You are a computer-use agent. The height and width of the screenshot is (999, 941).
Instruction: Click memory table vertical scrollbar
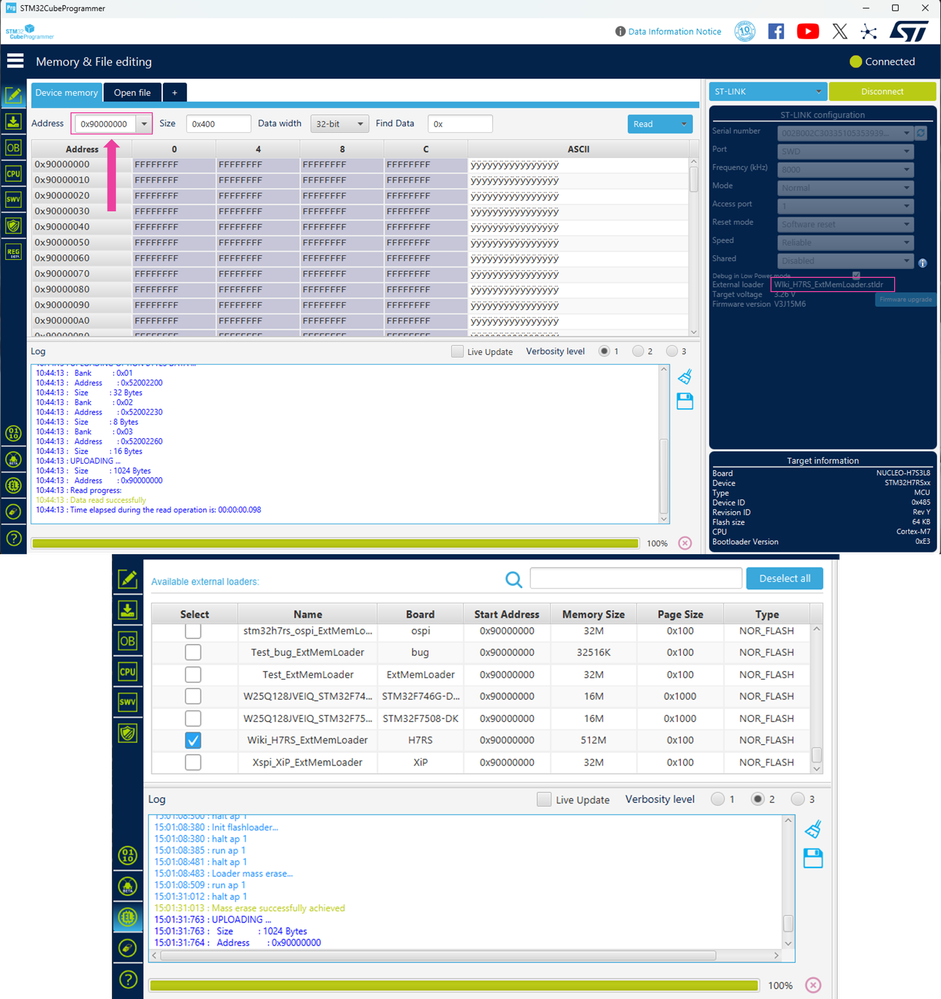point(694,180)
